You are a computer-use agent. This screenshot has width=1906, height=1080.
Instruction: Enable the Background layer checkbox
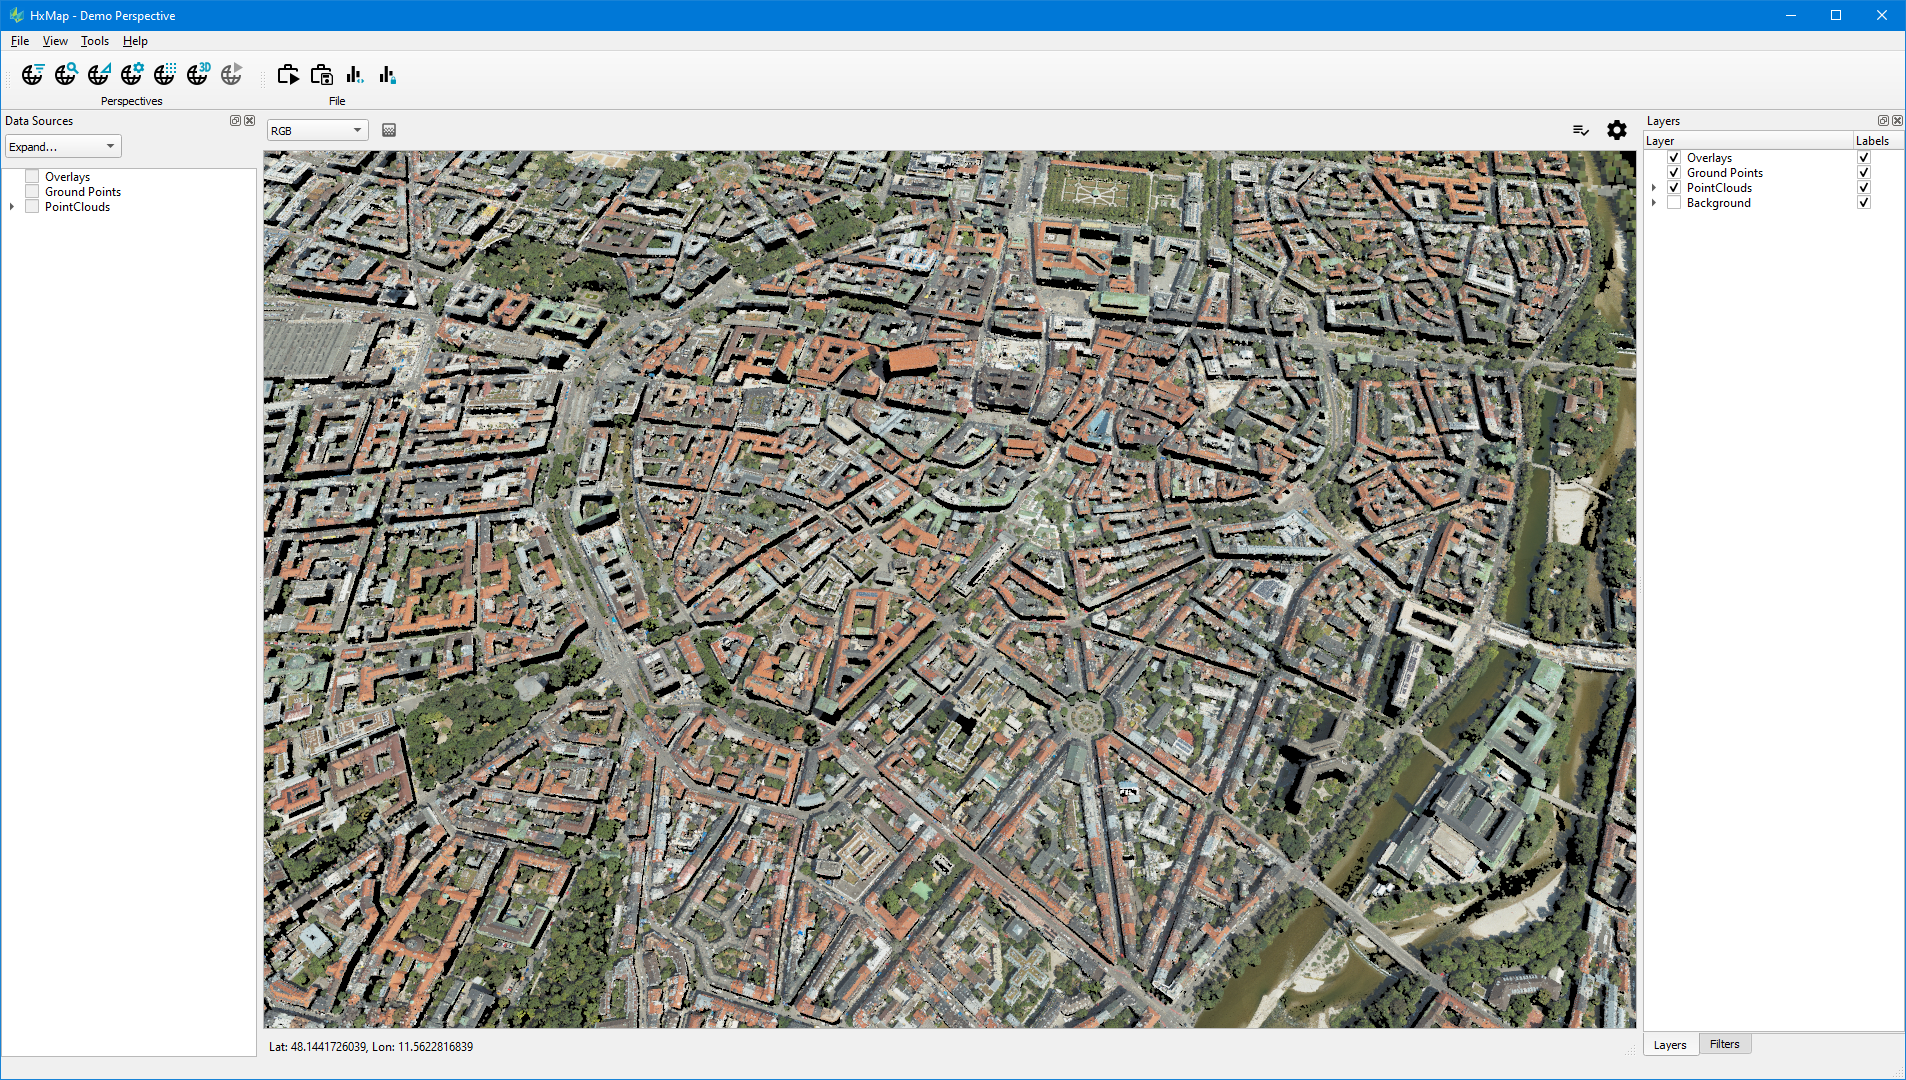pyautogui.click(x=1674, y=203)
